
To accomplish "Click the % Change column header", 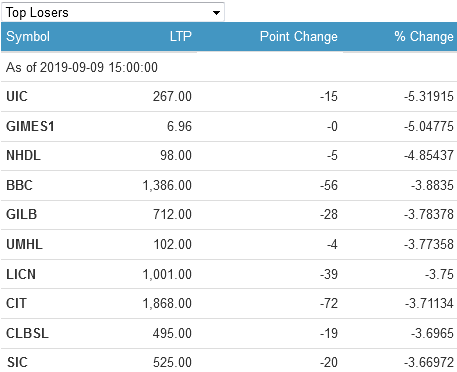I will pos(424,36).
